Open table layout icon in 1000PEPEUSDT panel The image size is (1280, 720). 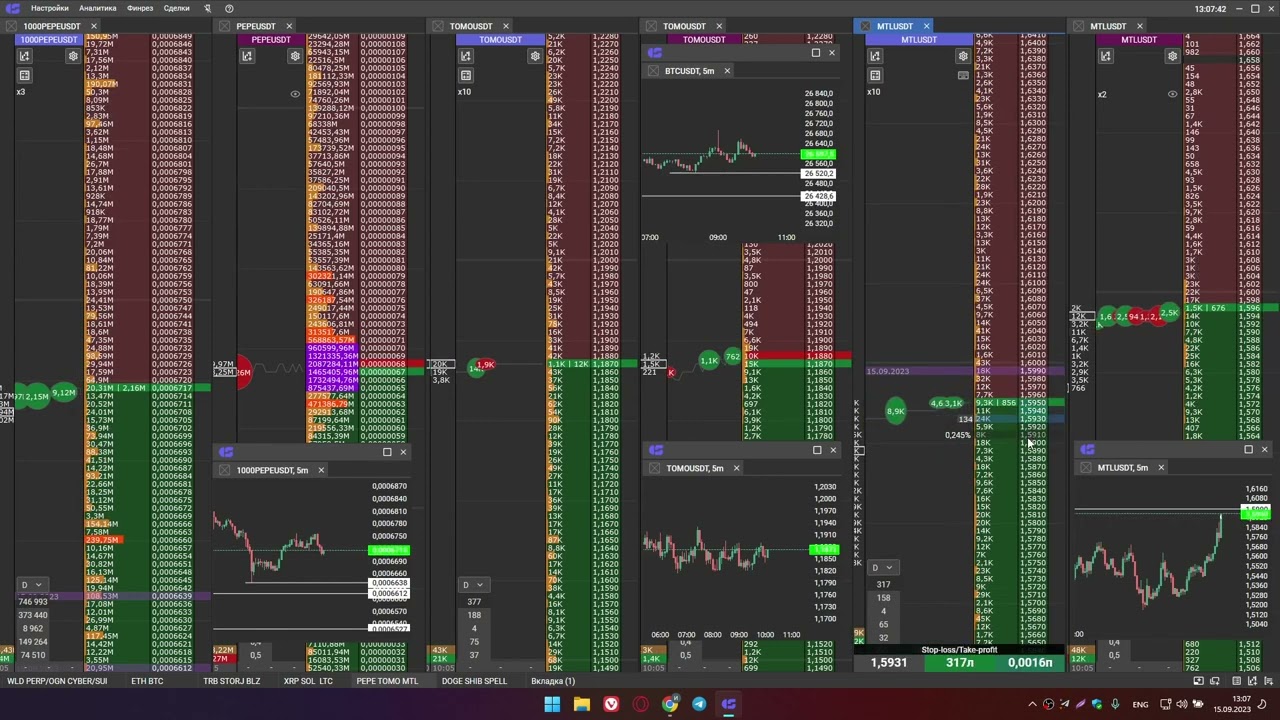click(x=25, y=75)
